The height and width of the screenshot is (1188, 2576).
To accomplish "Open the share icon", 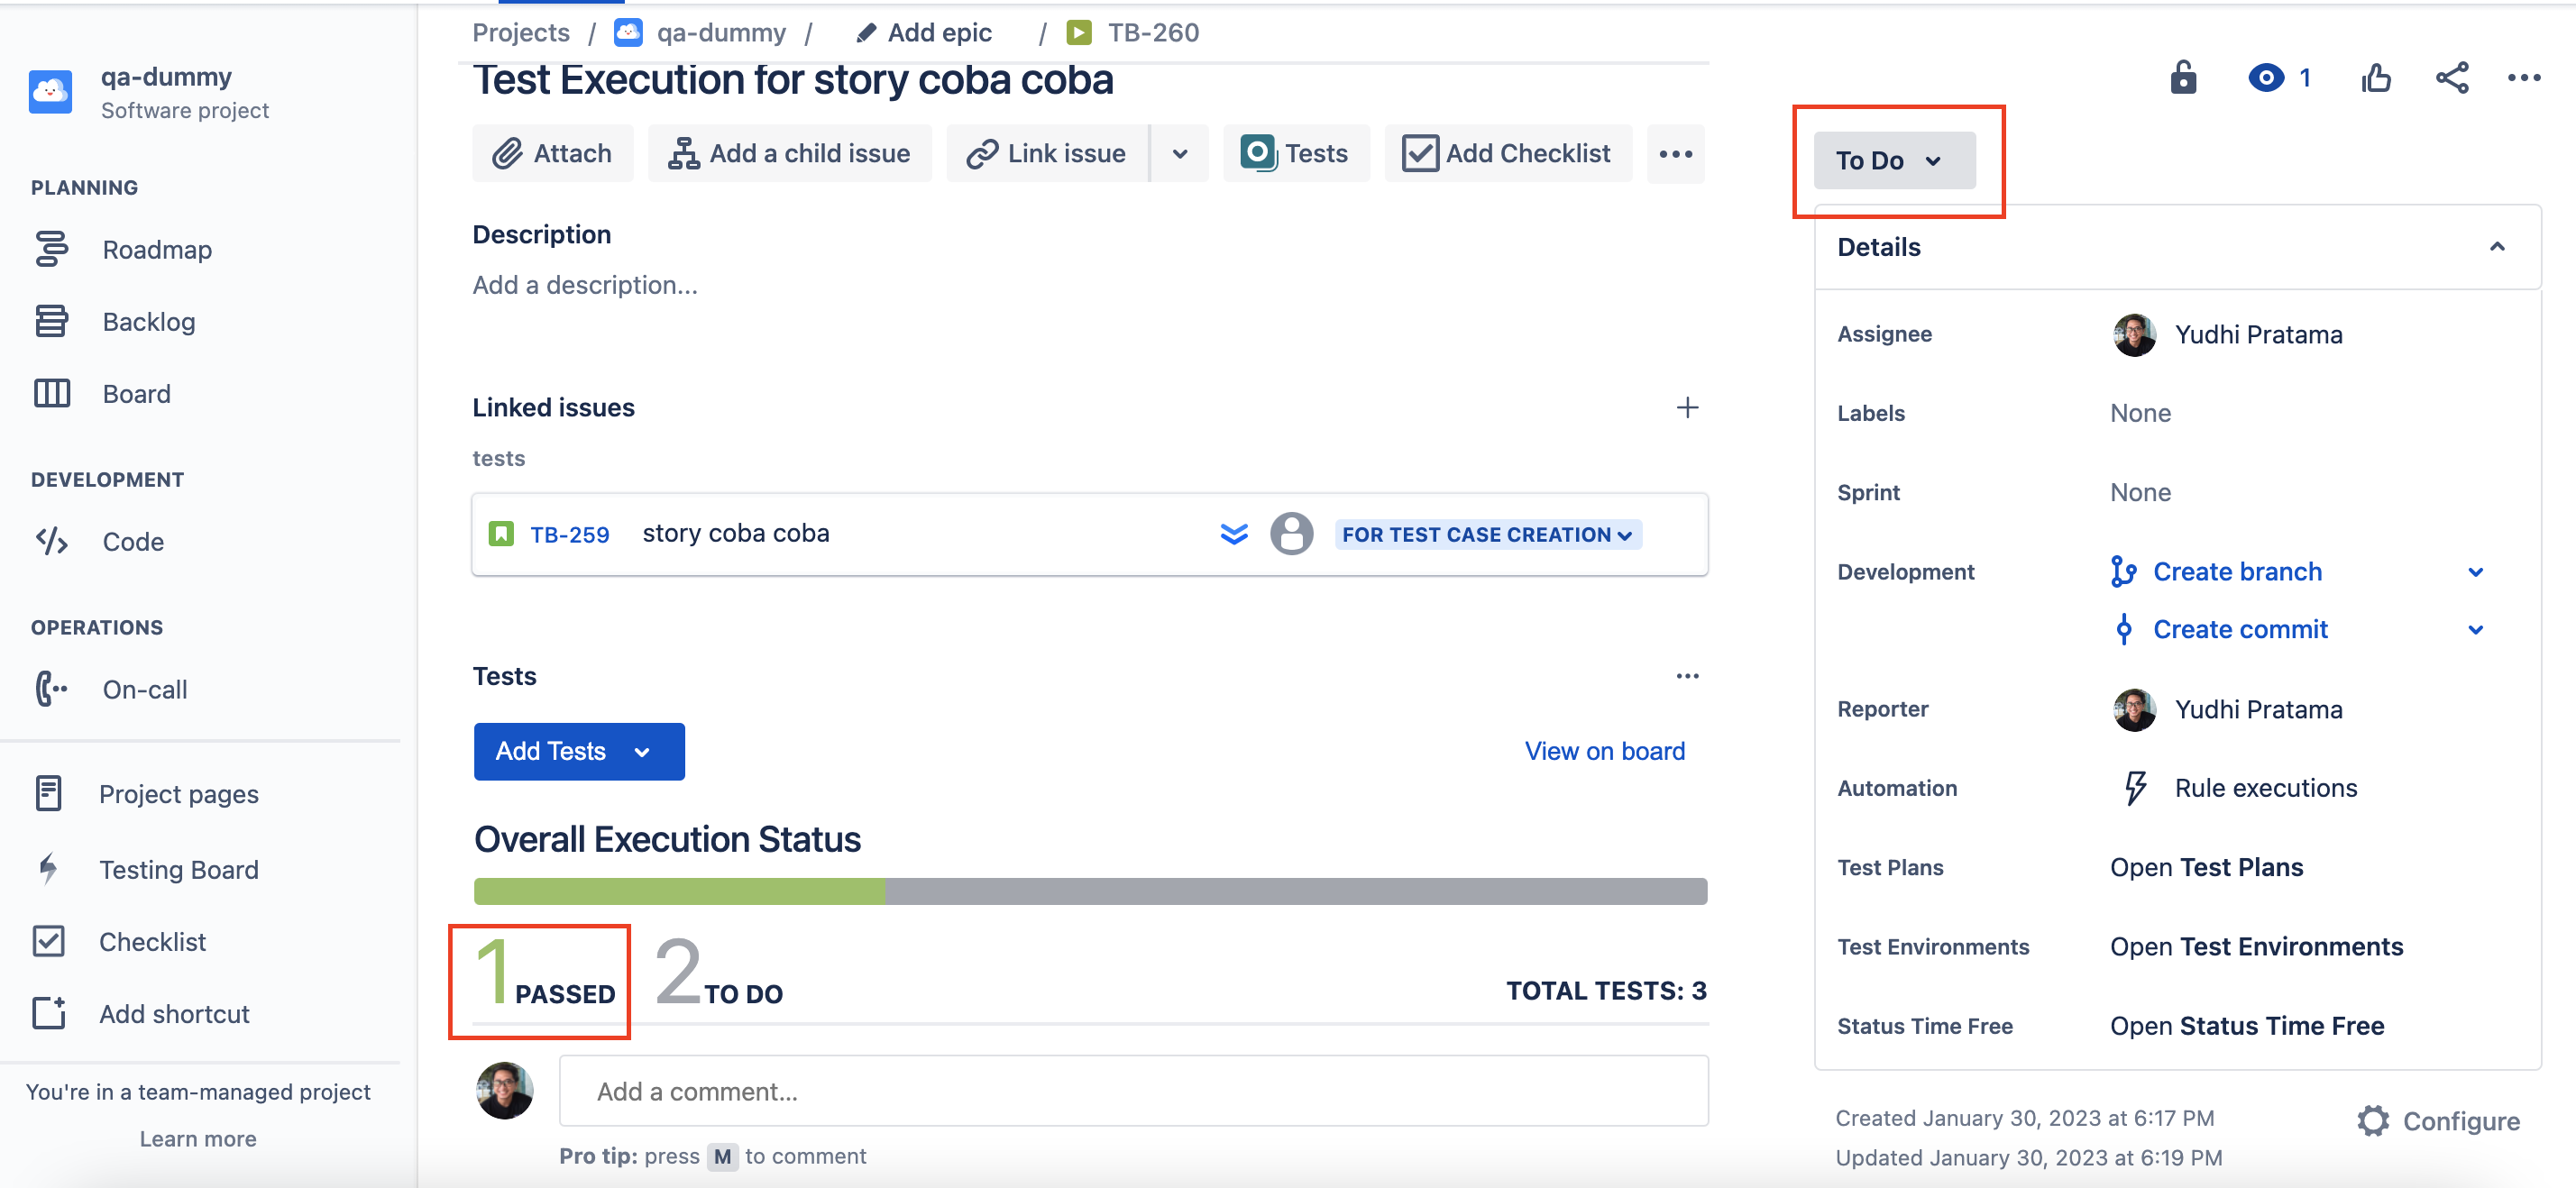I will (x=2452, y=78).
